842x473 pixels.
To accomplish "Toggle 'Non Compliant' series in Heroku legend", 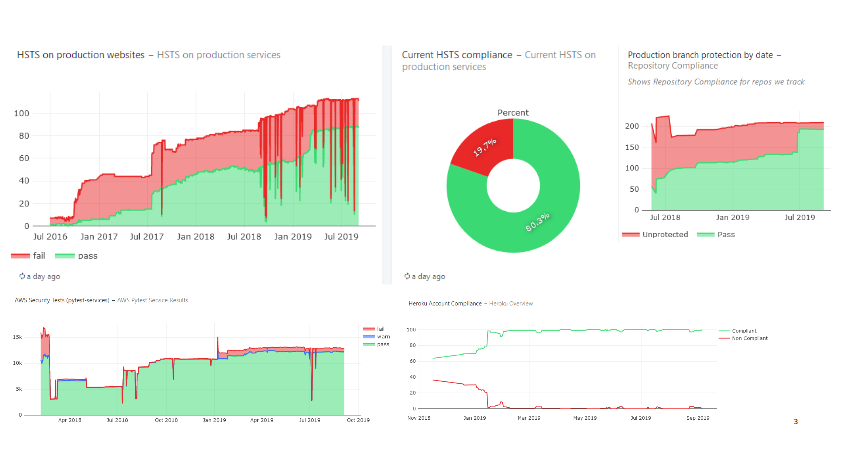I will click(743, 338).
